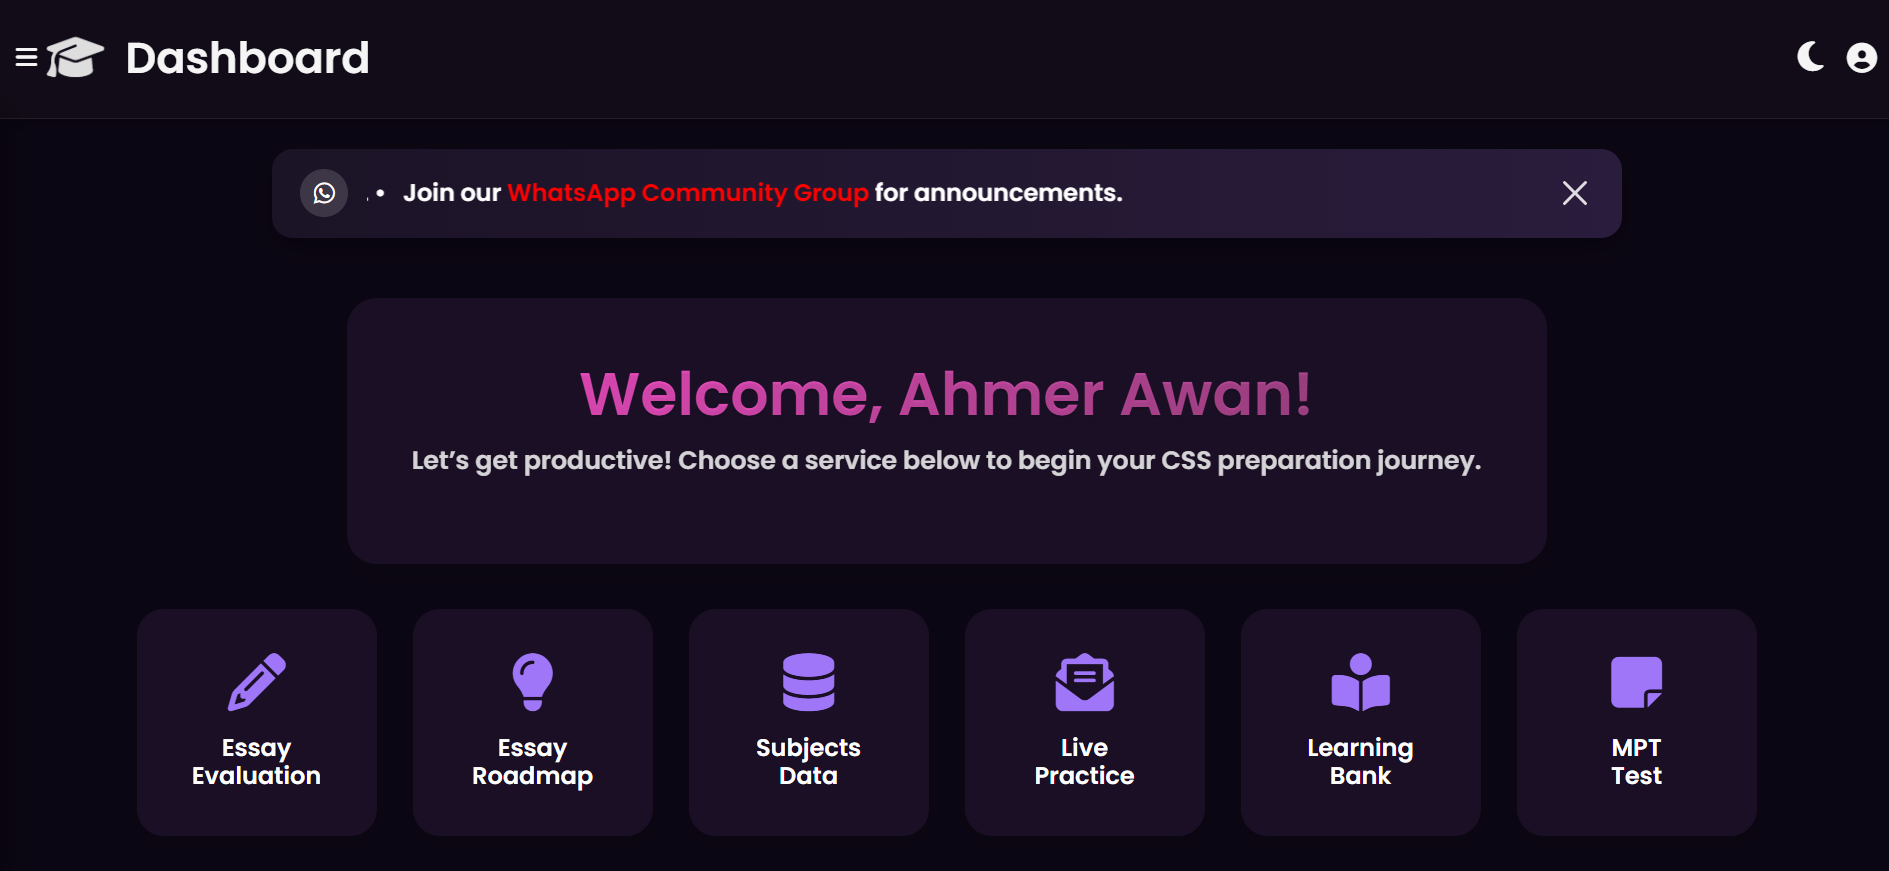Start the Live Practice label
Image resolution: width=1889 pixels, height=871 pixels.
[x=1085, y=762]
